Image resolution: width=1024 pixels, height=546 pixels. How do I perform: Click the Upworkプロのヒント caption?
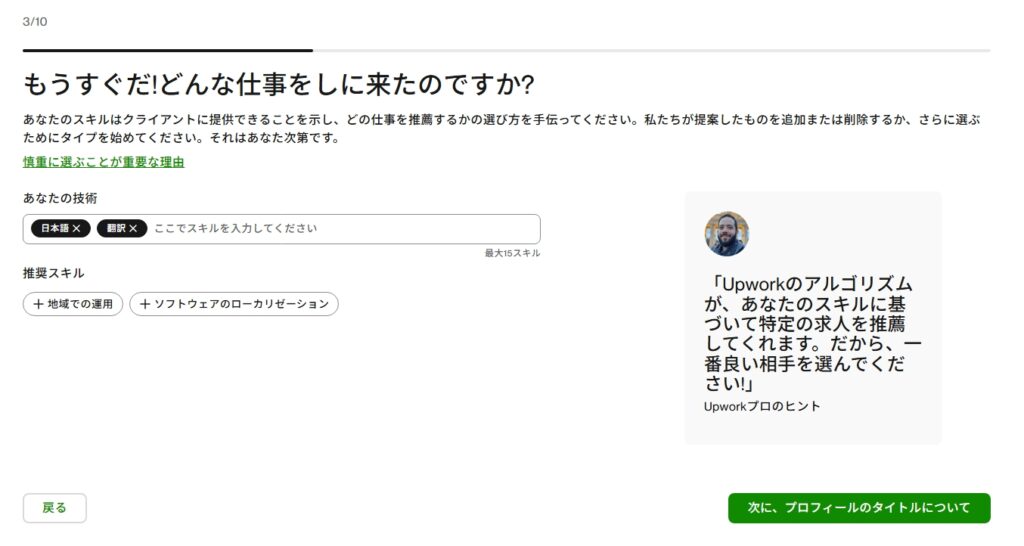[762, 407]
